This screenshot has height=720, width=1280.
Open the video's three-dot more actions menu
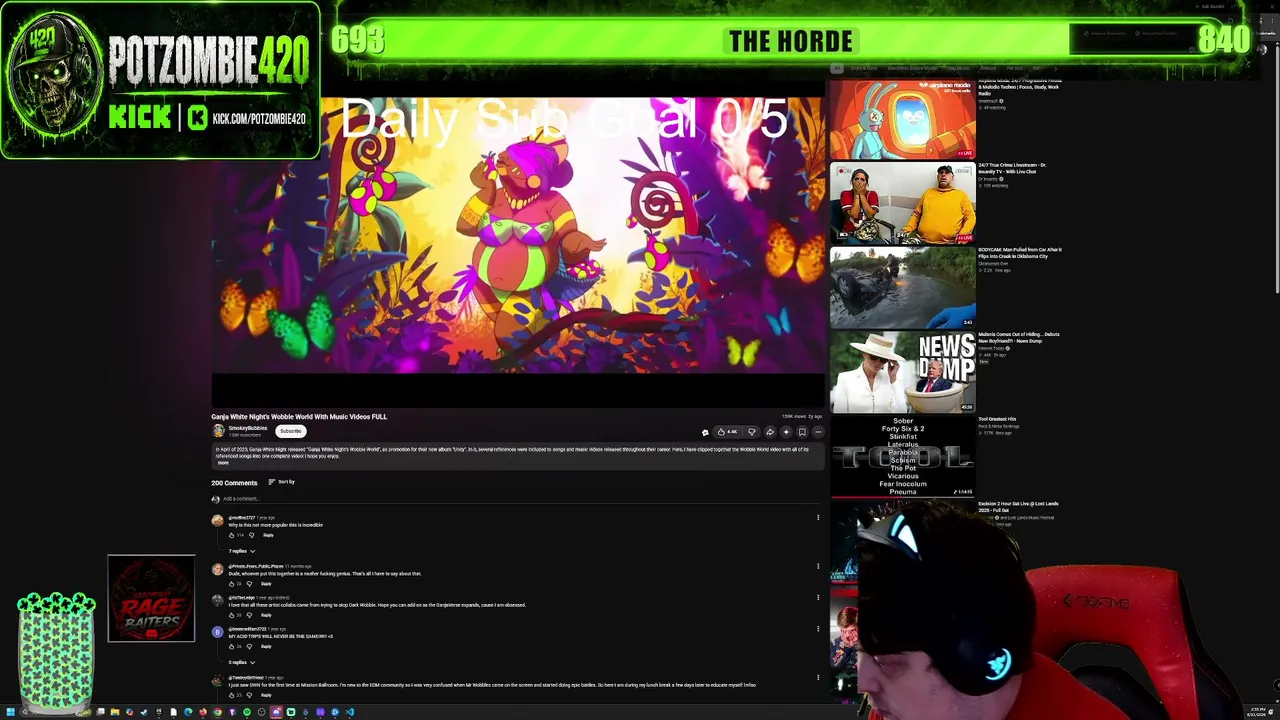click(818, 432)
